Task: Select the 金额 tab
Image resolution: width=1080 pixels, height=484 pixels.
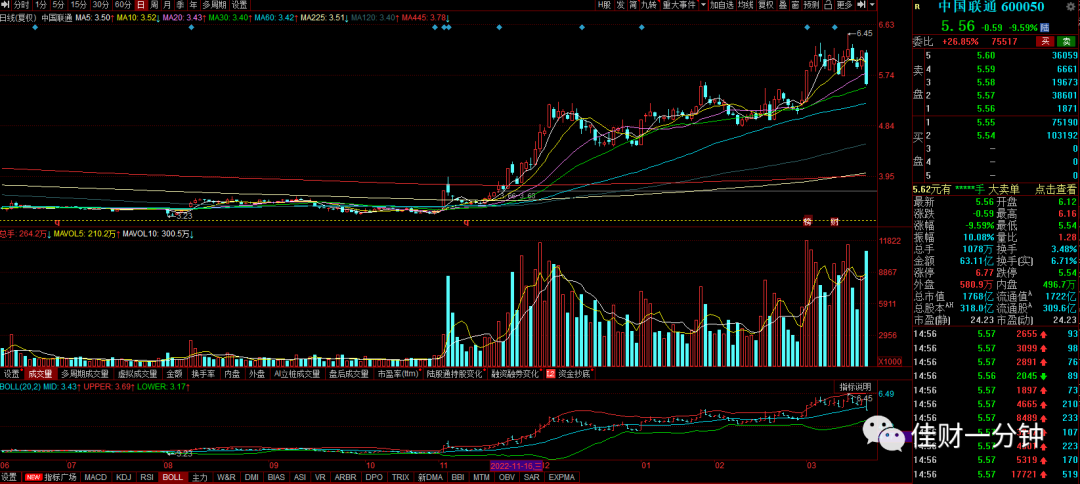Action: tap(174, 375)
